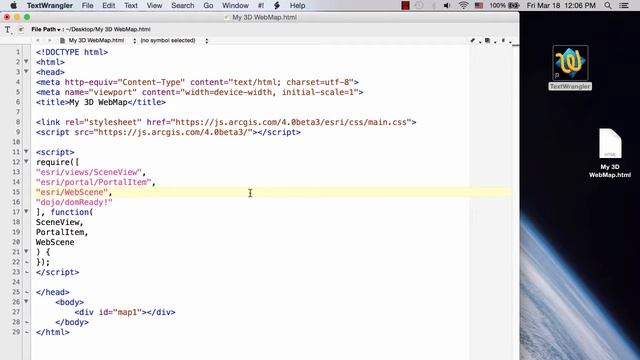Open the scripts menu icon in menu bar
The image size is (640, 360).
point(277,5)
